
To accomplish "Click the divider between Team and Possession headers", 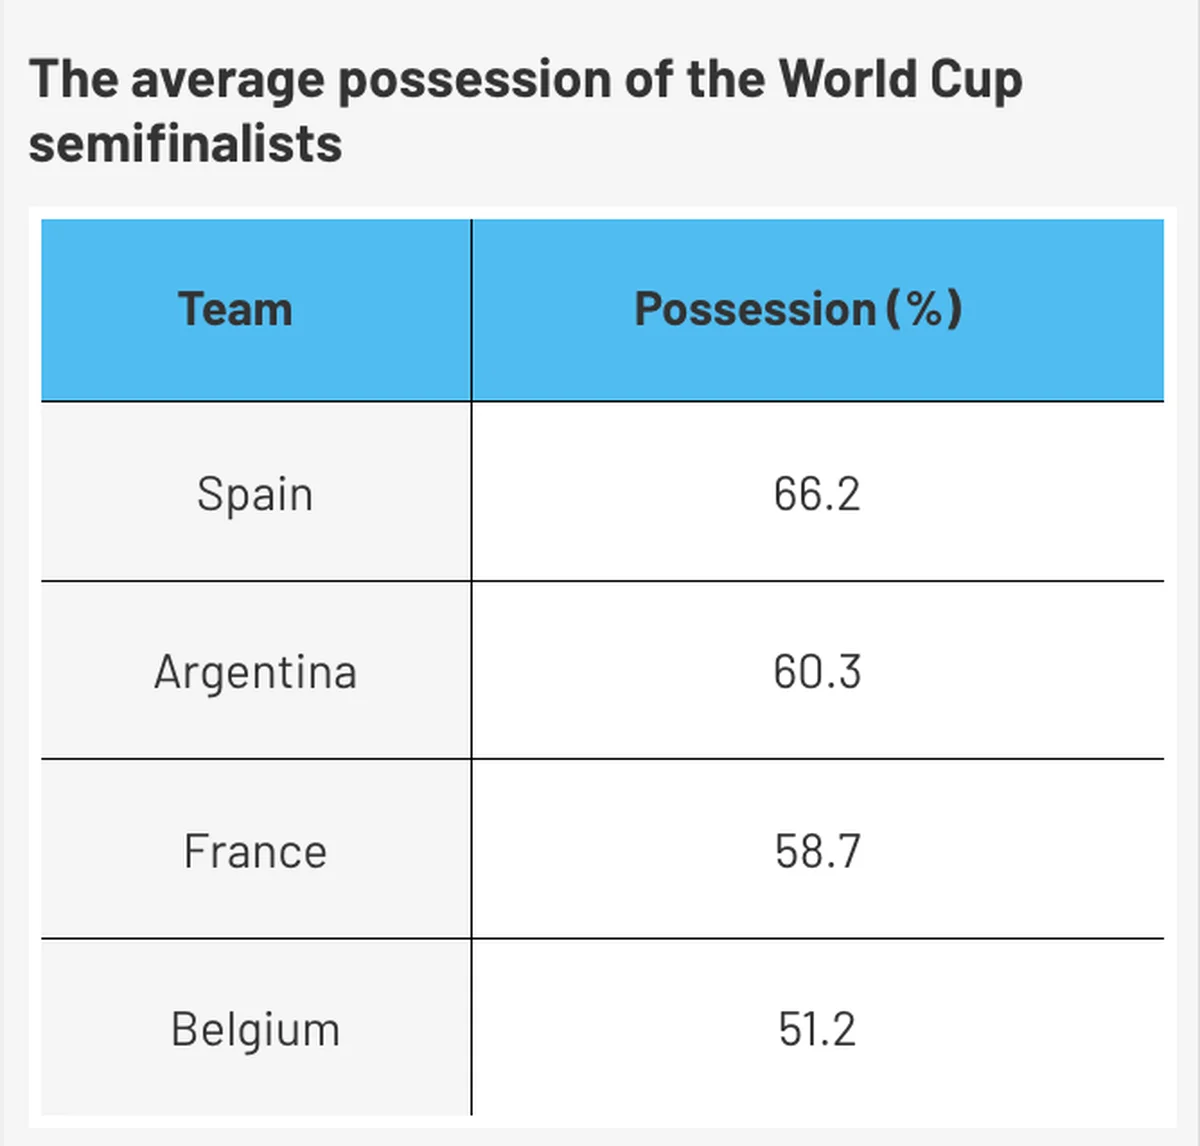I will pyautogui.click(x=471, y=310).
